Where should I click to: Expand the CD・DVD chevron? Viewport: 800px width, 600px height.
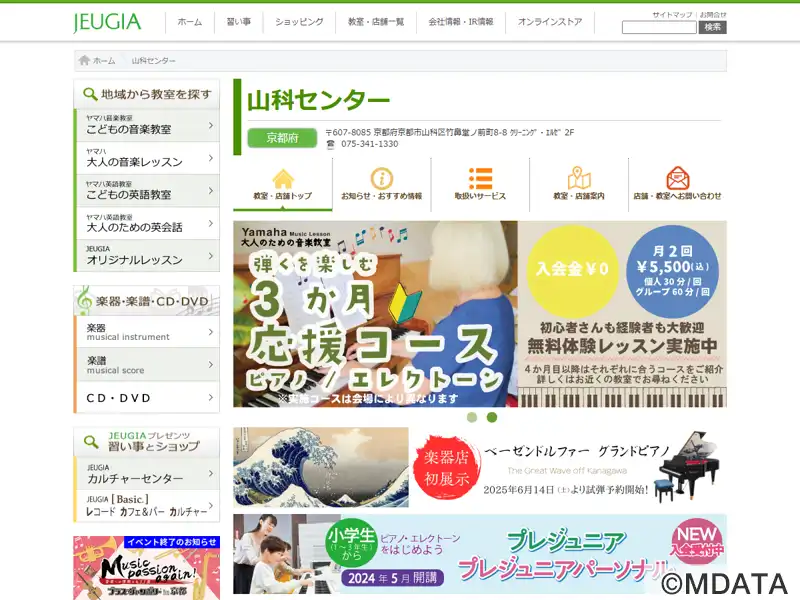click(x=211, y=397)
